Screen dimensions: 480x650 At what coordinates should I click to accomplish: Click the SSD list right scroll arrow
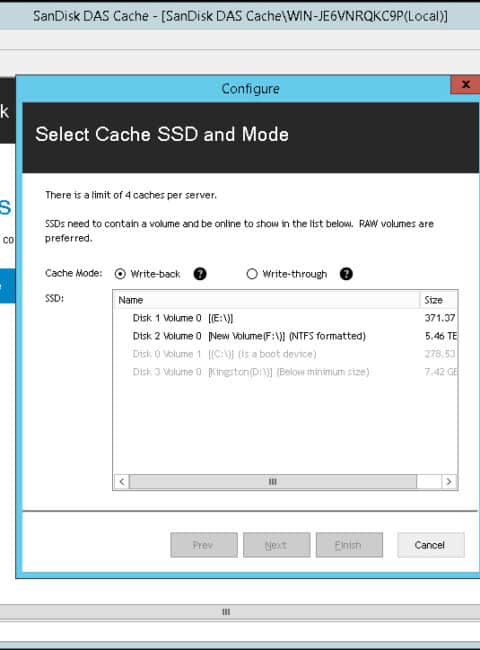click(449, 482)
